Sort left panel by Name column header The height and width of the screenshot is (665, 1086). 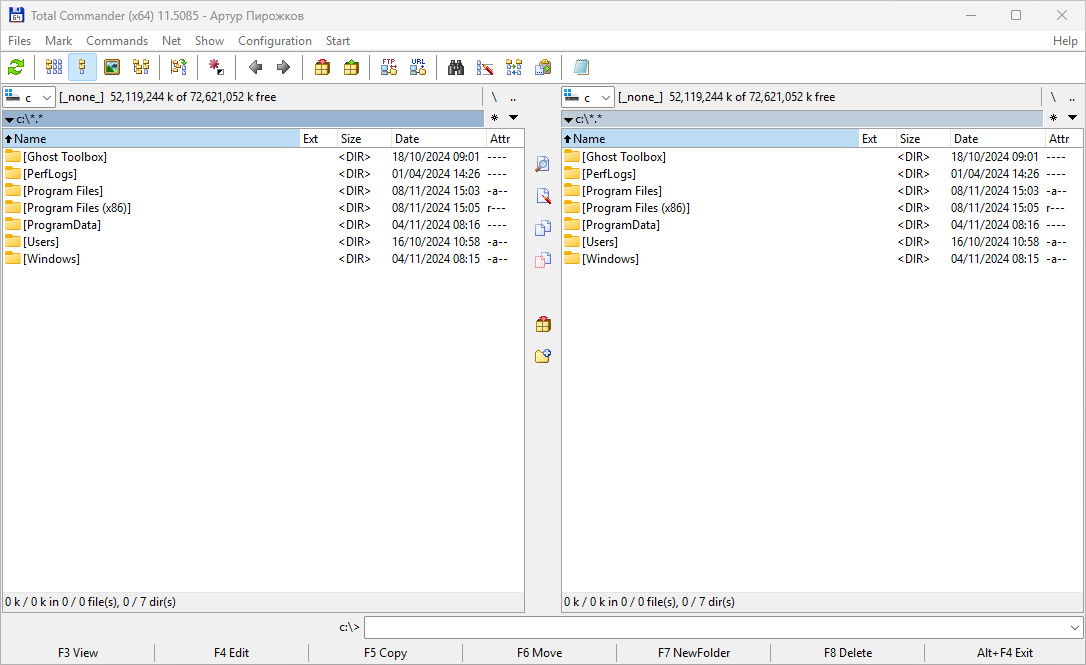click(x=151, y=139)
